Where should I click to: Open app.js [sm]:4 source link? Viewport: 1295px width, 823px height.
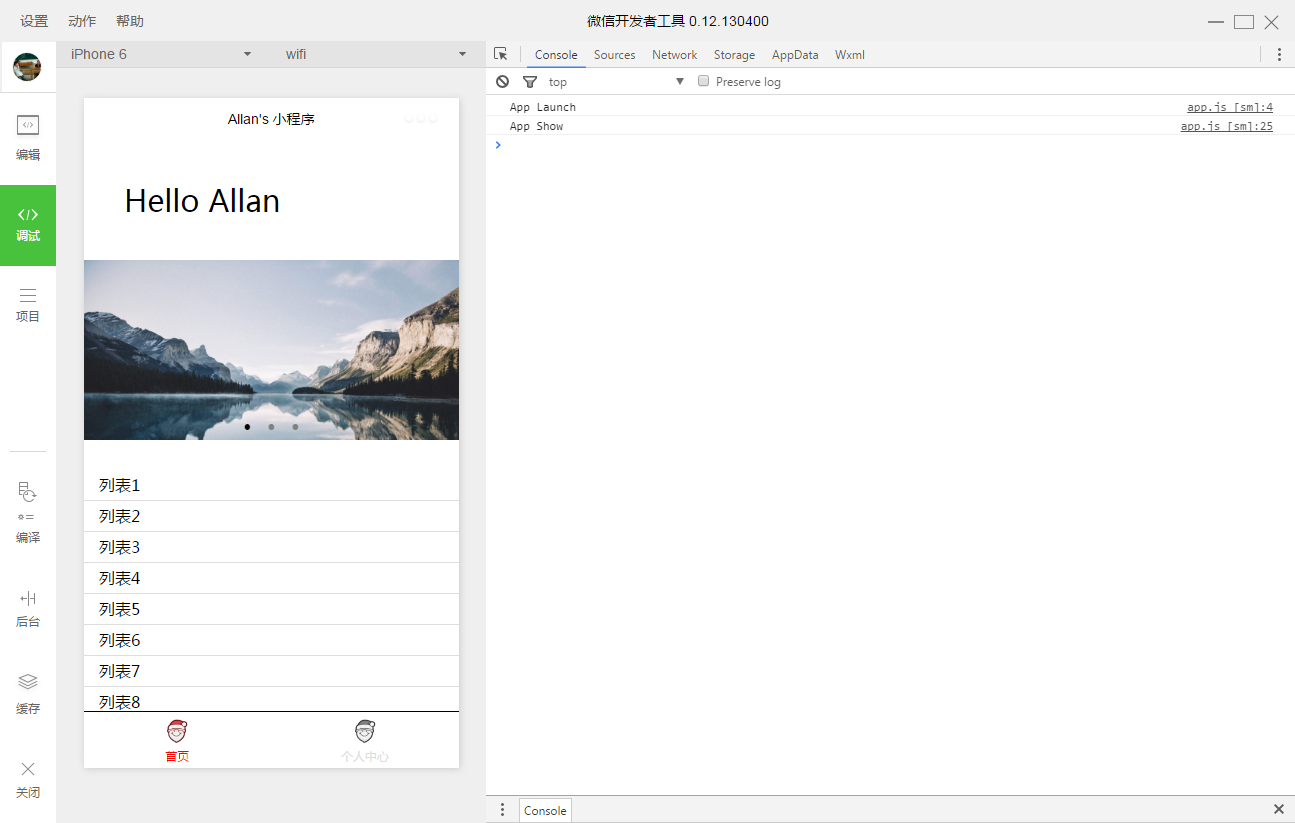(1230, 107)
